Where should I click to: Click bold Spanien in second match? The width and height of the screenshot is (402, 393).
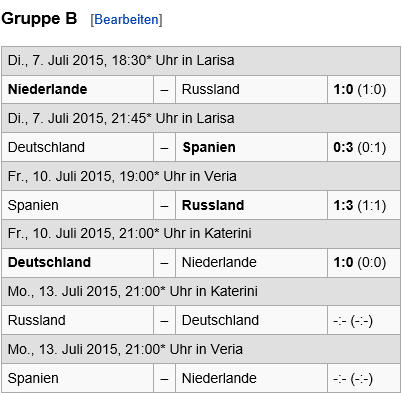[209, 147]
